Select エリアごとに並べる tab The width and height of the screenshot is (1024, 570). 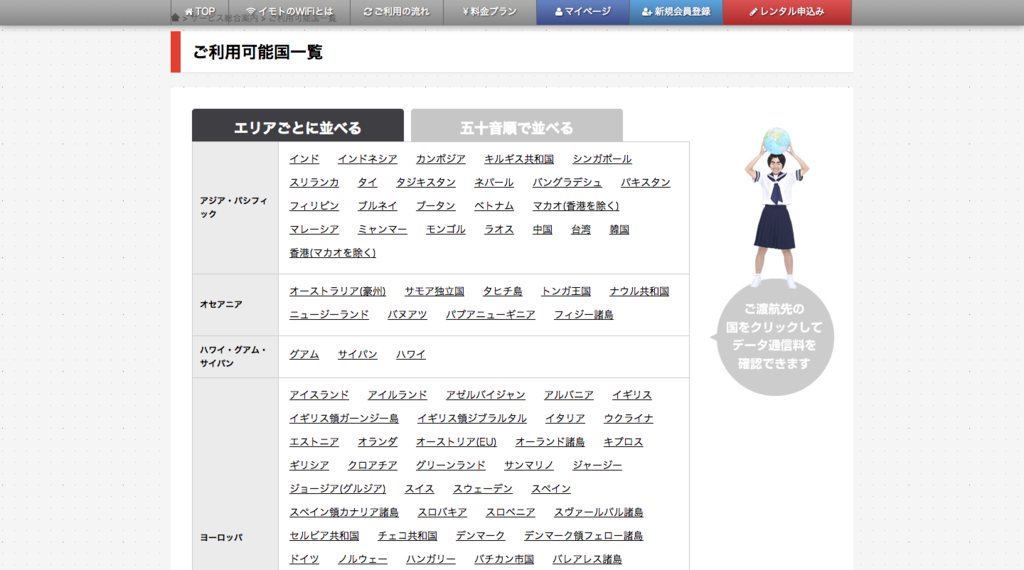coord(298,126)
